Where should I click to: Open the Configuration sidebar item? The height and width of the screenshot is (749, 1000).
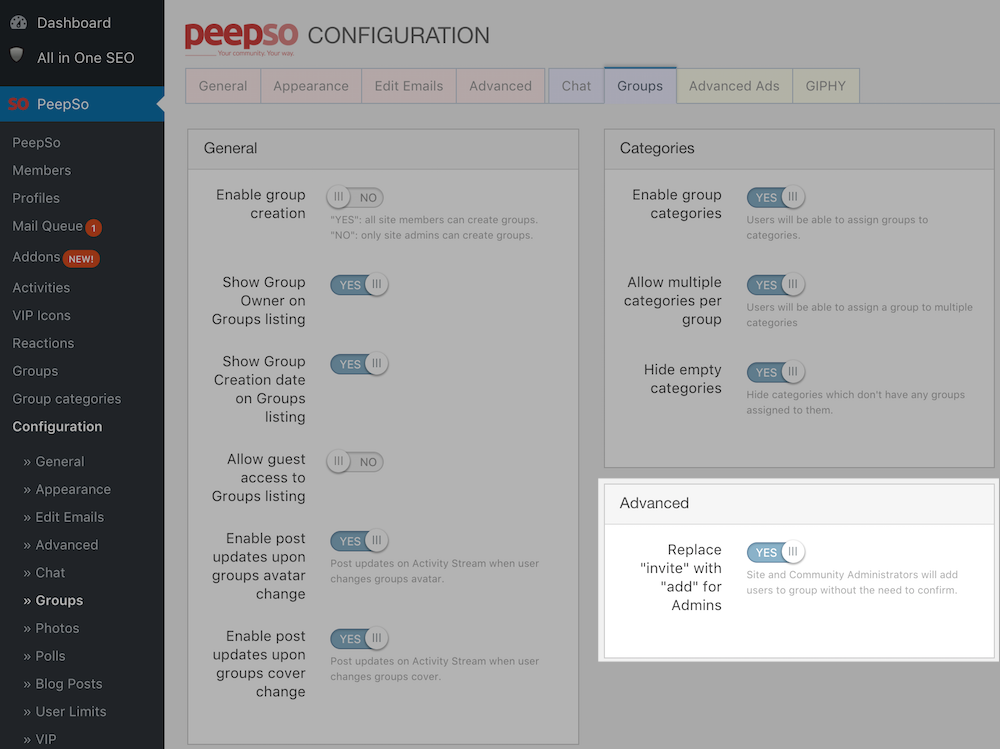coord(57,427)
